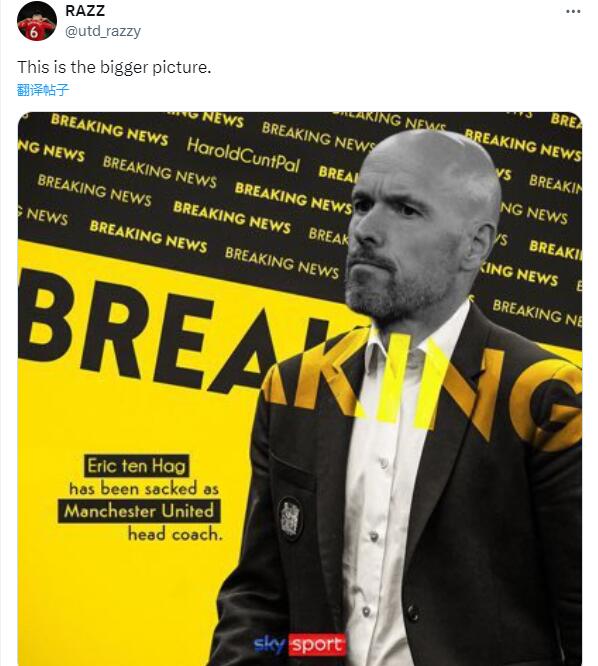This screenshot has width=598, height=666.
Task: Open the RAZZ display name profile link
Action: [85, 11]
